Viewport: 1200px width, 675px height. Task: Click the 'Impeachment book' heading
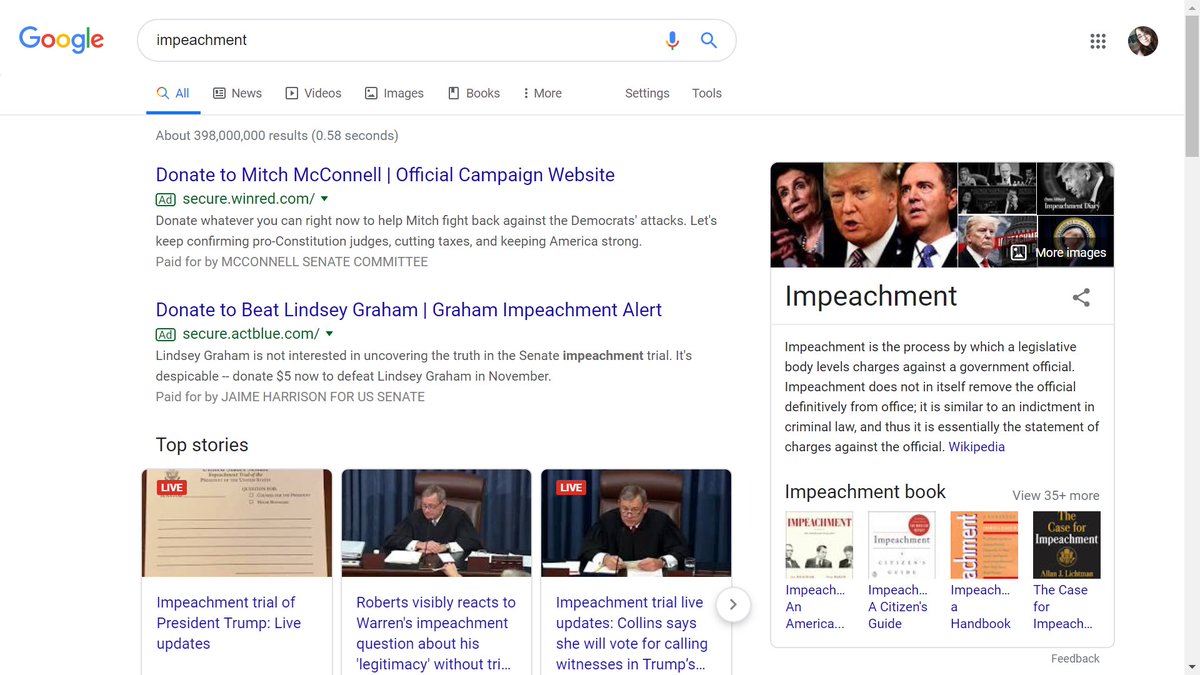coord(865,492)
